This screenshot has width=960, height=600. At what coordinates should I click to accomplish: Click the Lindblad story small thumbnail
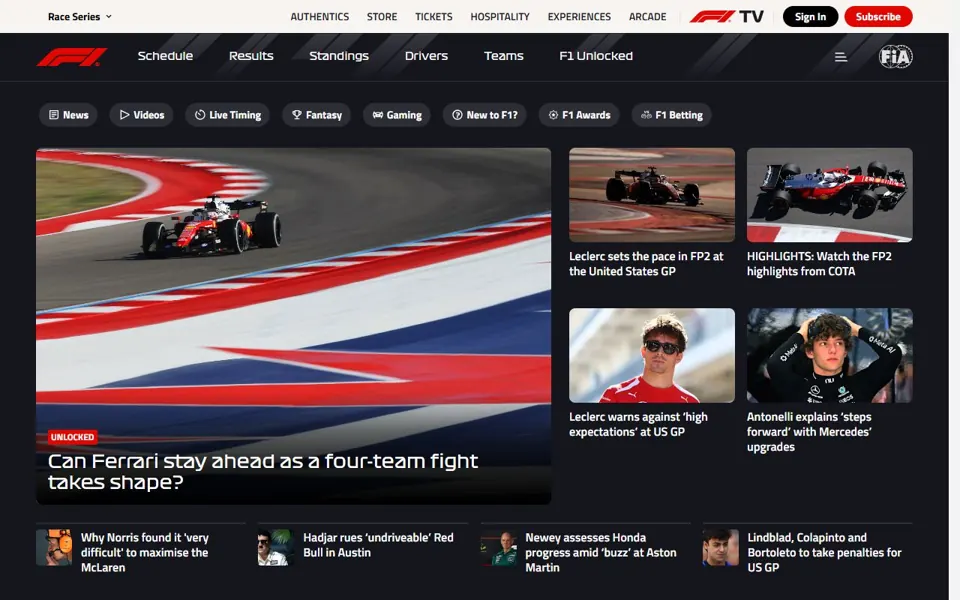(x=721, y=547)
